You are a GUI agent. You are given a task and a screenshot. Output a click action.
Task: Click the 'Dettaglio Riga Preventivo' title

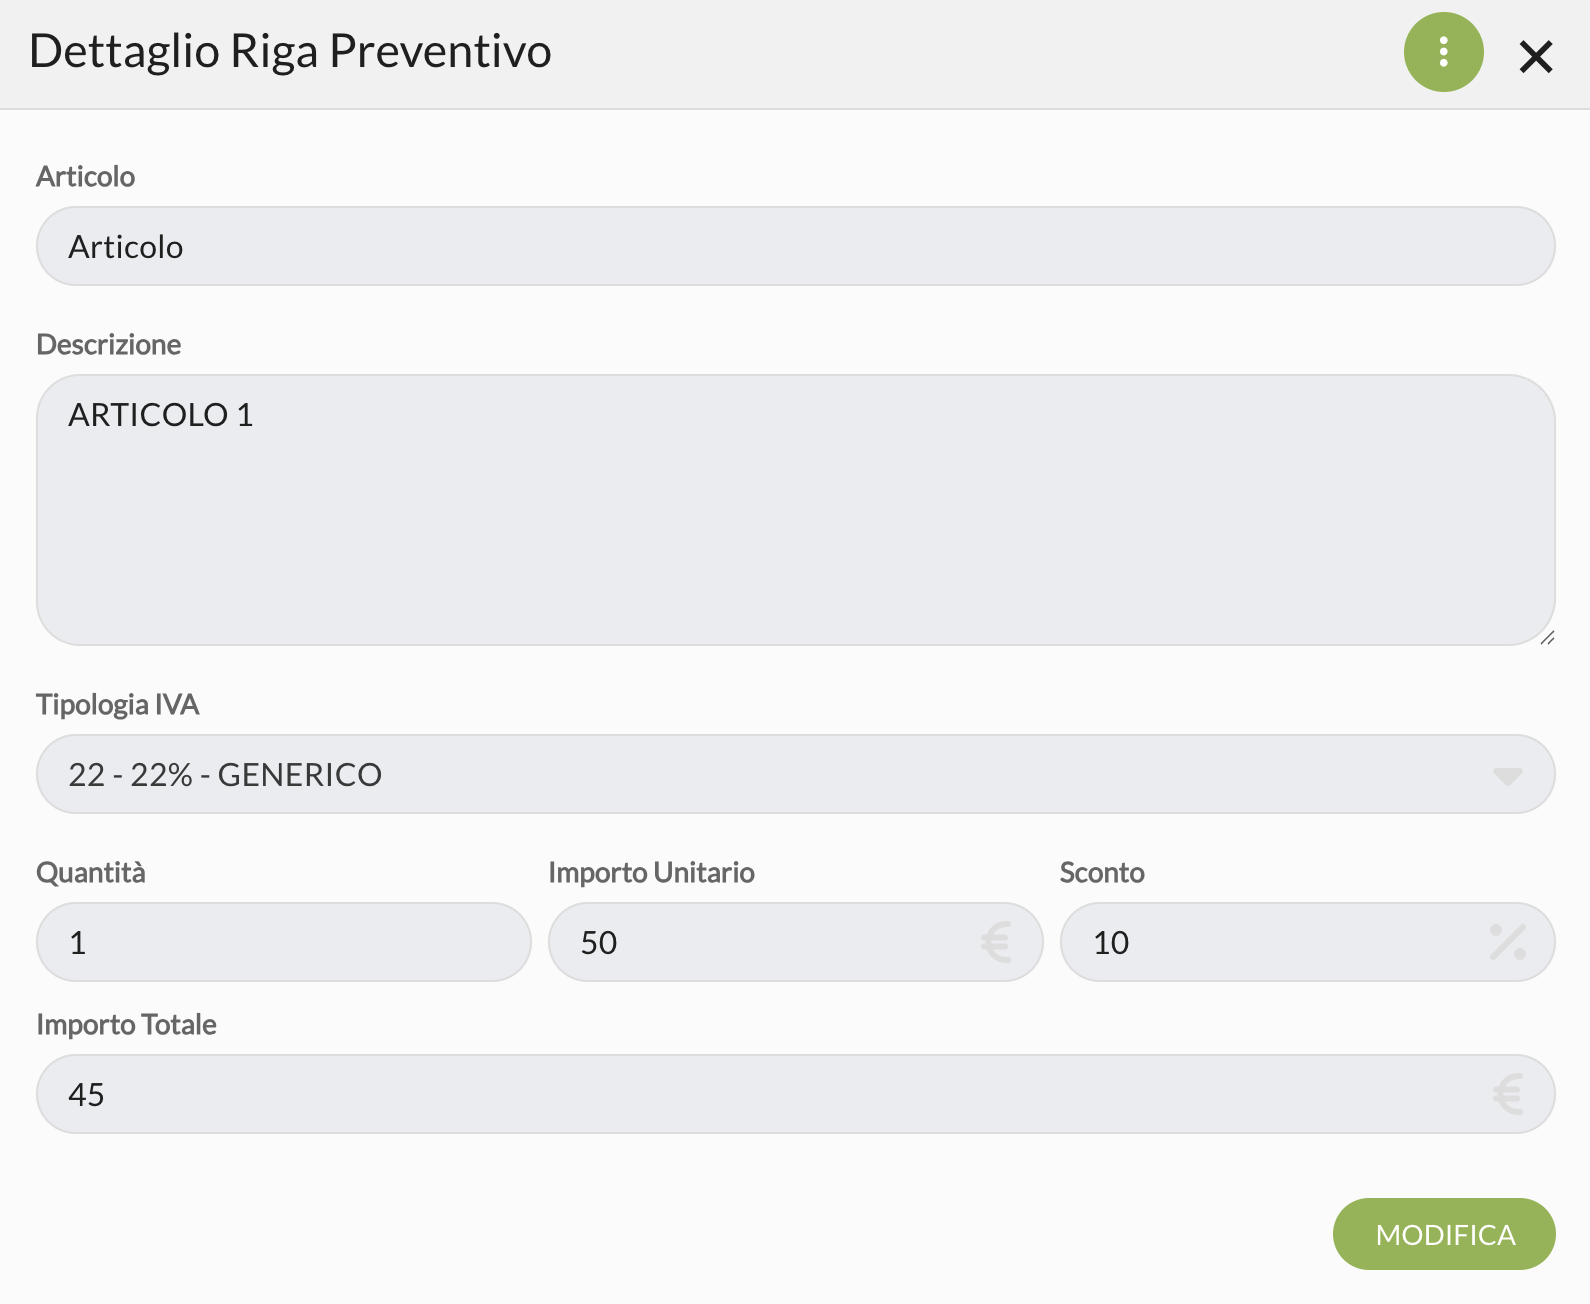(x=290, y=52)
